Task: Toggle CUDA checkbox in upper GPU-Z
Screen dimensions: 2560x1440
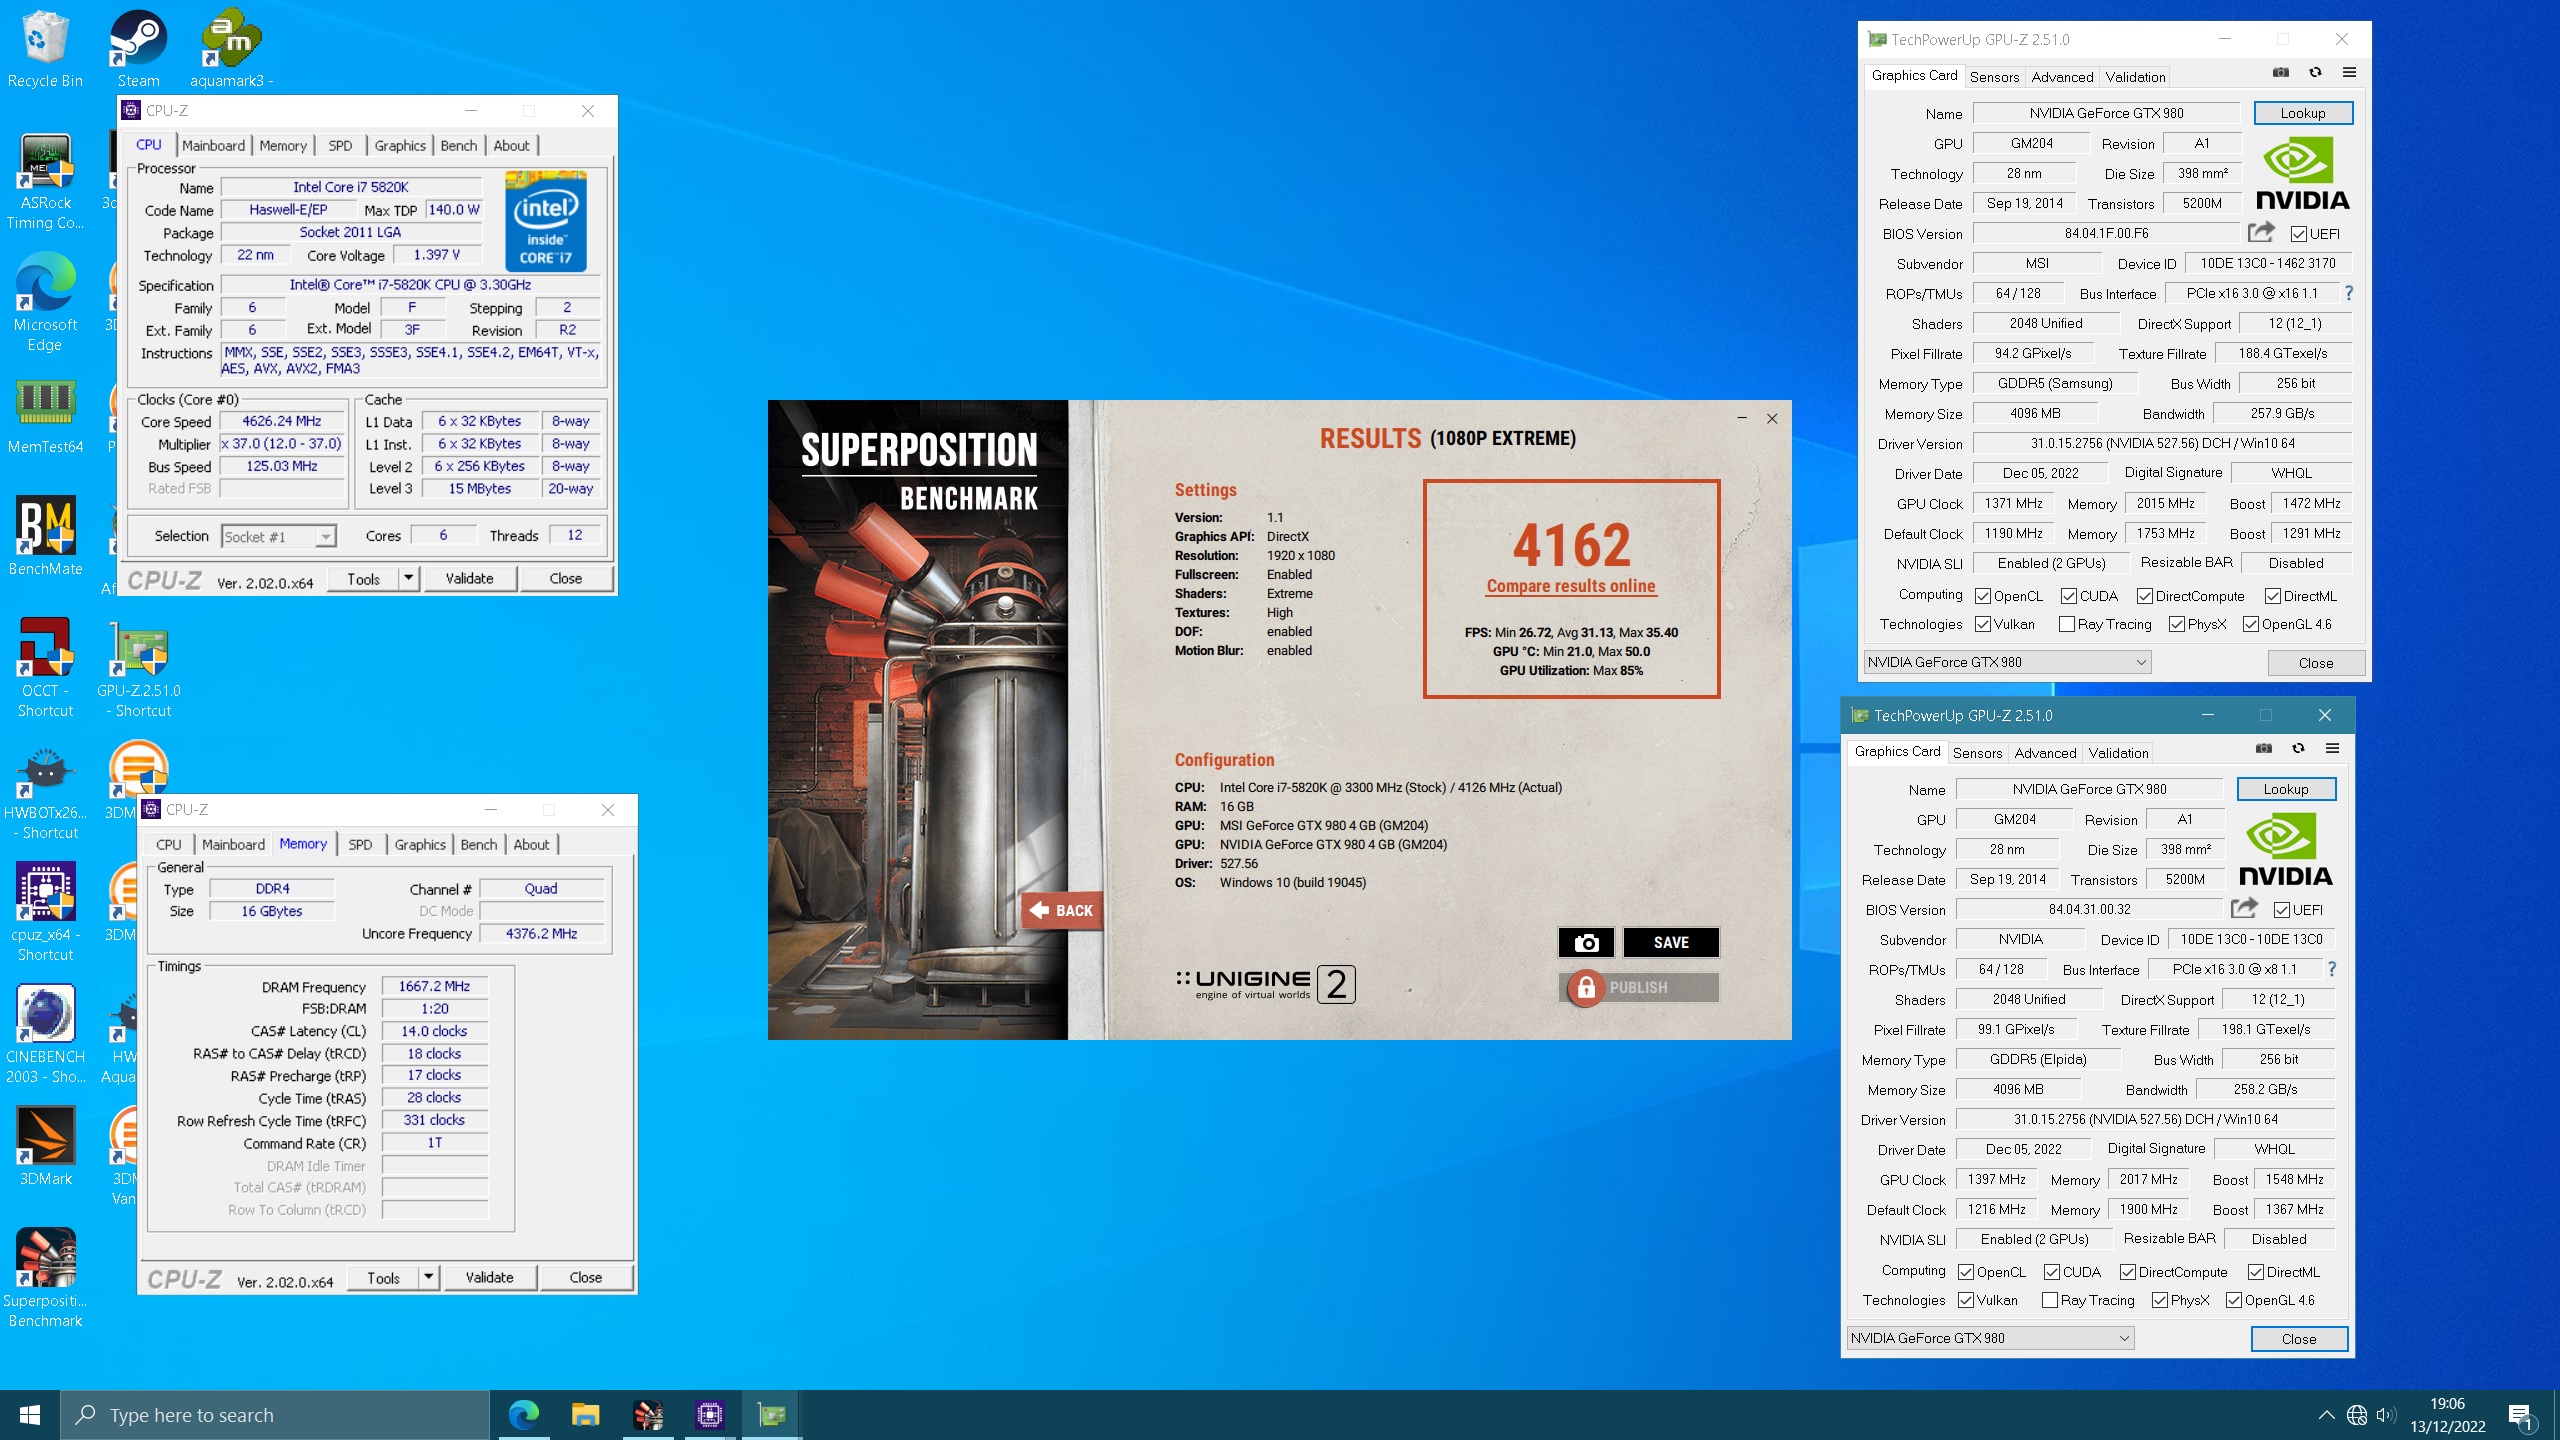Action: [2069, 596]
